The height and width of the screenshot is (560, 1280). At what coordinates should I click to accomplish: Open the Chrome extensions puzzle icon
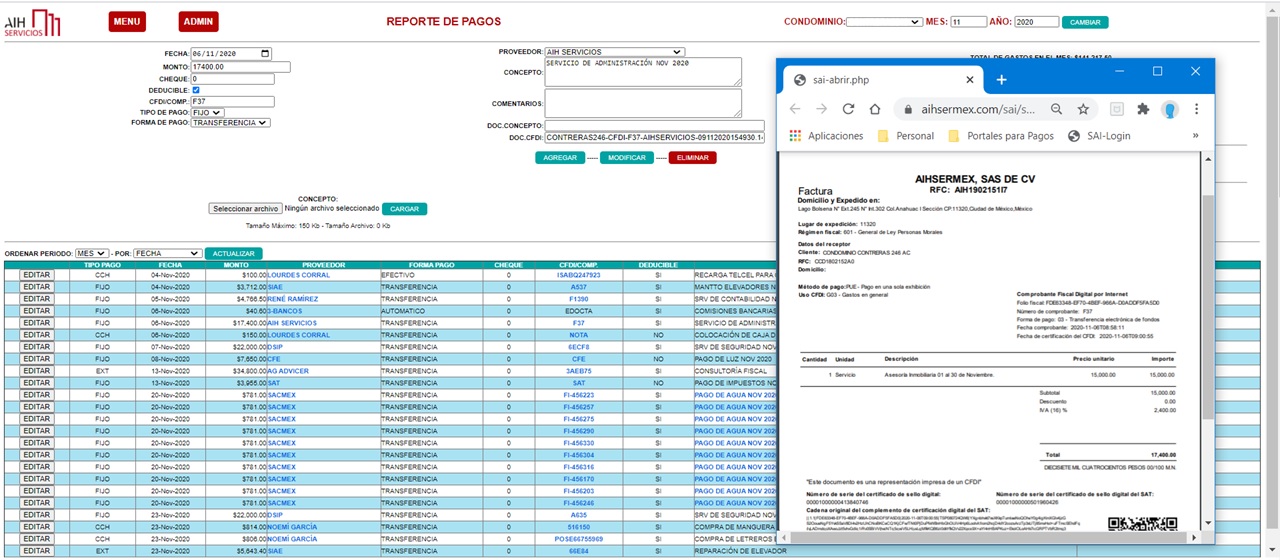[x=1143, y=109]
